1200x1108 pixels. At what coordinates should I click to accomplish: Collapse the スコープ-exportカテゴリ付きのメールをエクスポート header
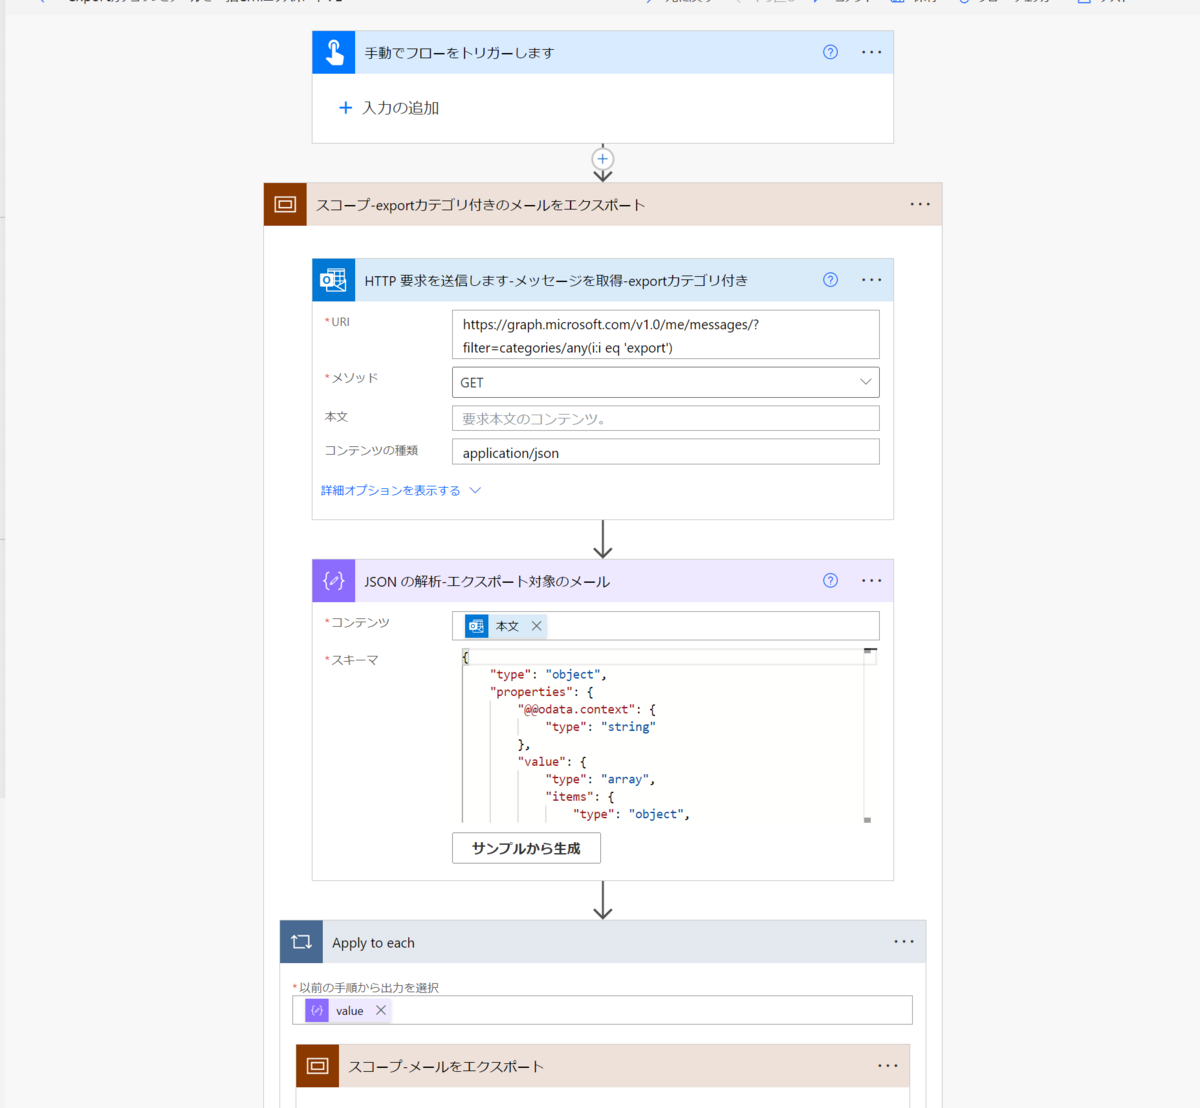(602, 204)
